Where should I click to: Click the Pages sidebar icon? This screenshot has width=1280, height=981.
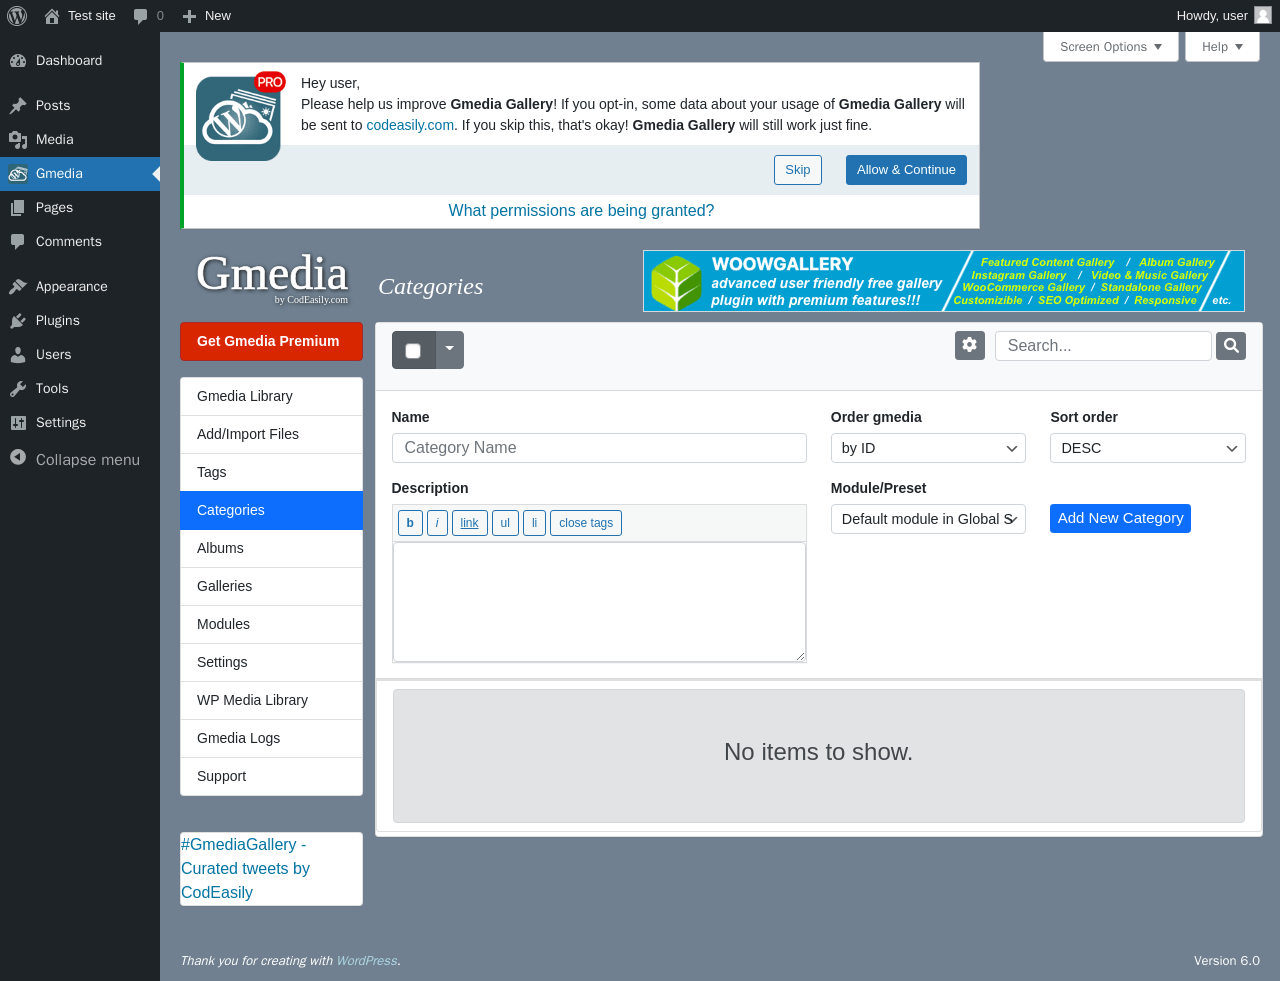coord(18,207)
